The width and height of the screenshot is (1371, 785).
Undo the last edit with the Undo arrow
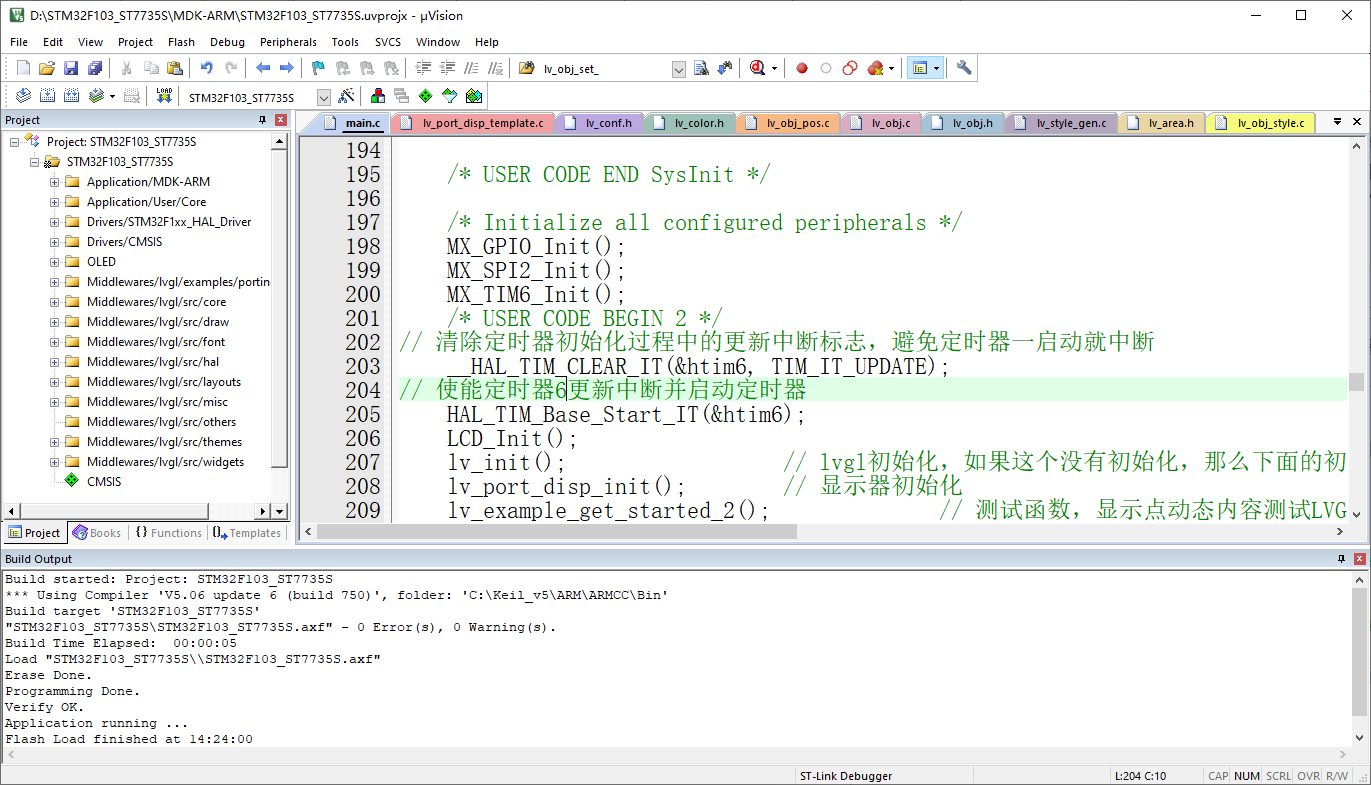[x=206, y=68]
